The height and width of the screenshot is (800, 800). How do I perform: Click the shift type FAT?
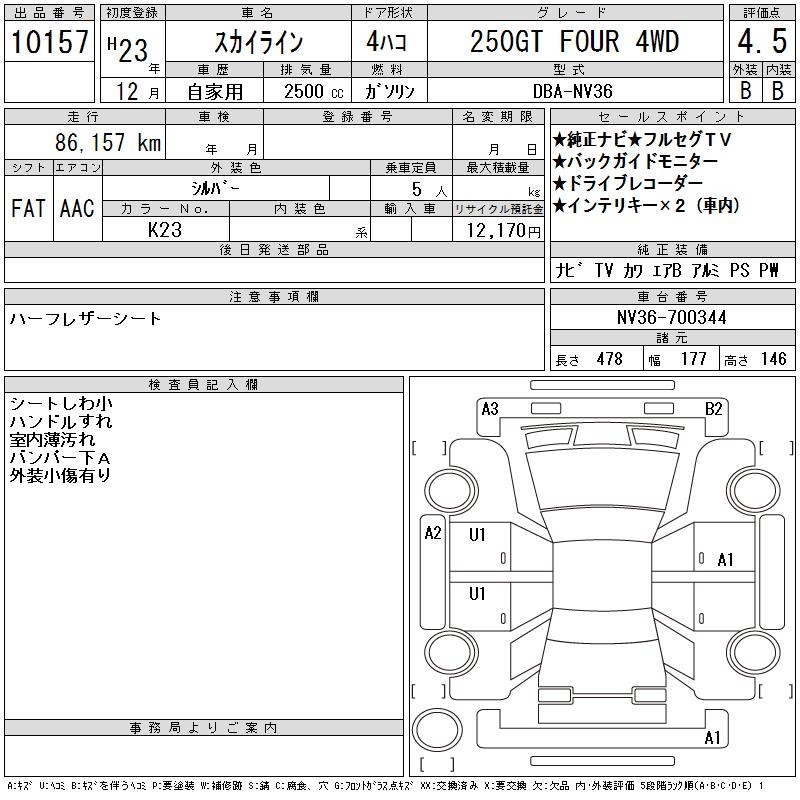[x=28, y=209]
